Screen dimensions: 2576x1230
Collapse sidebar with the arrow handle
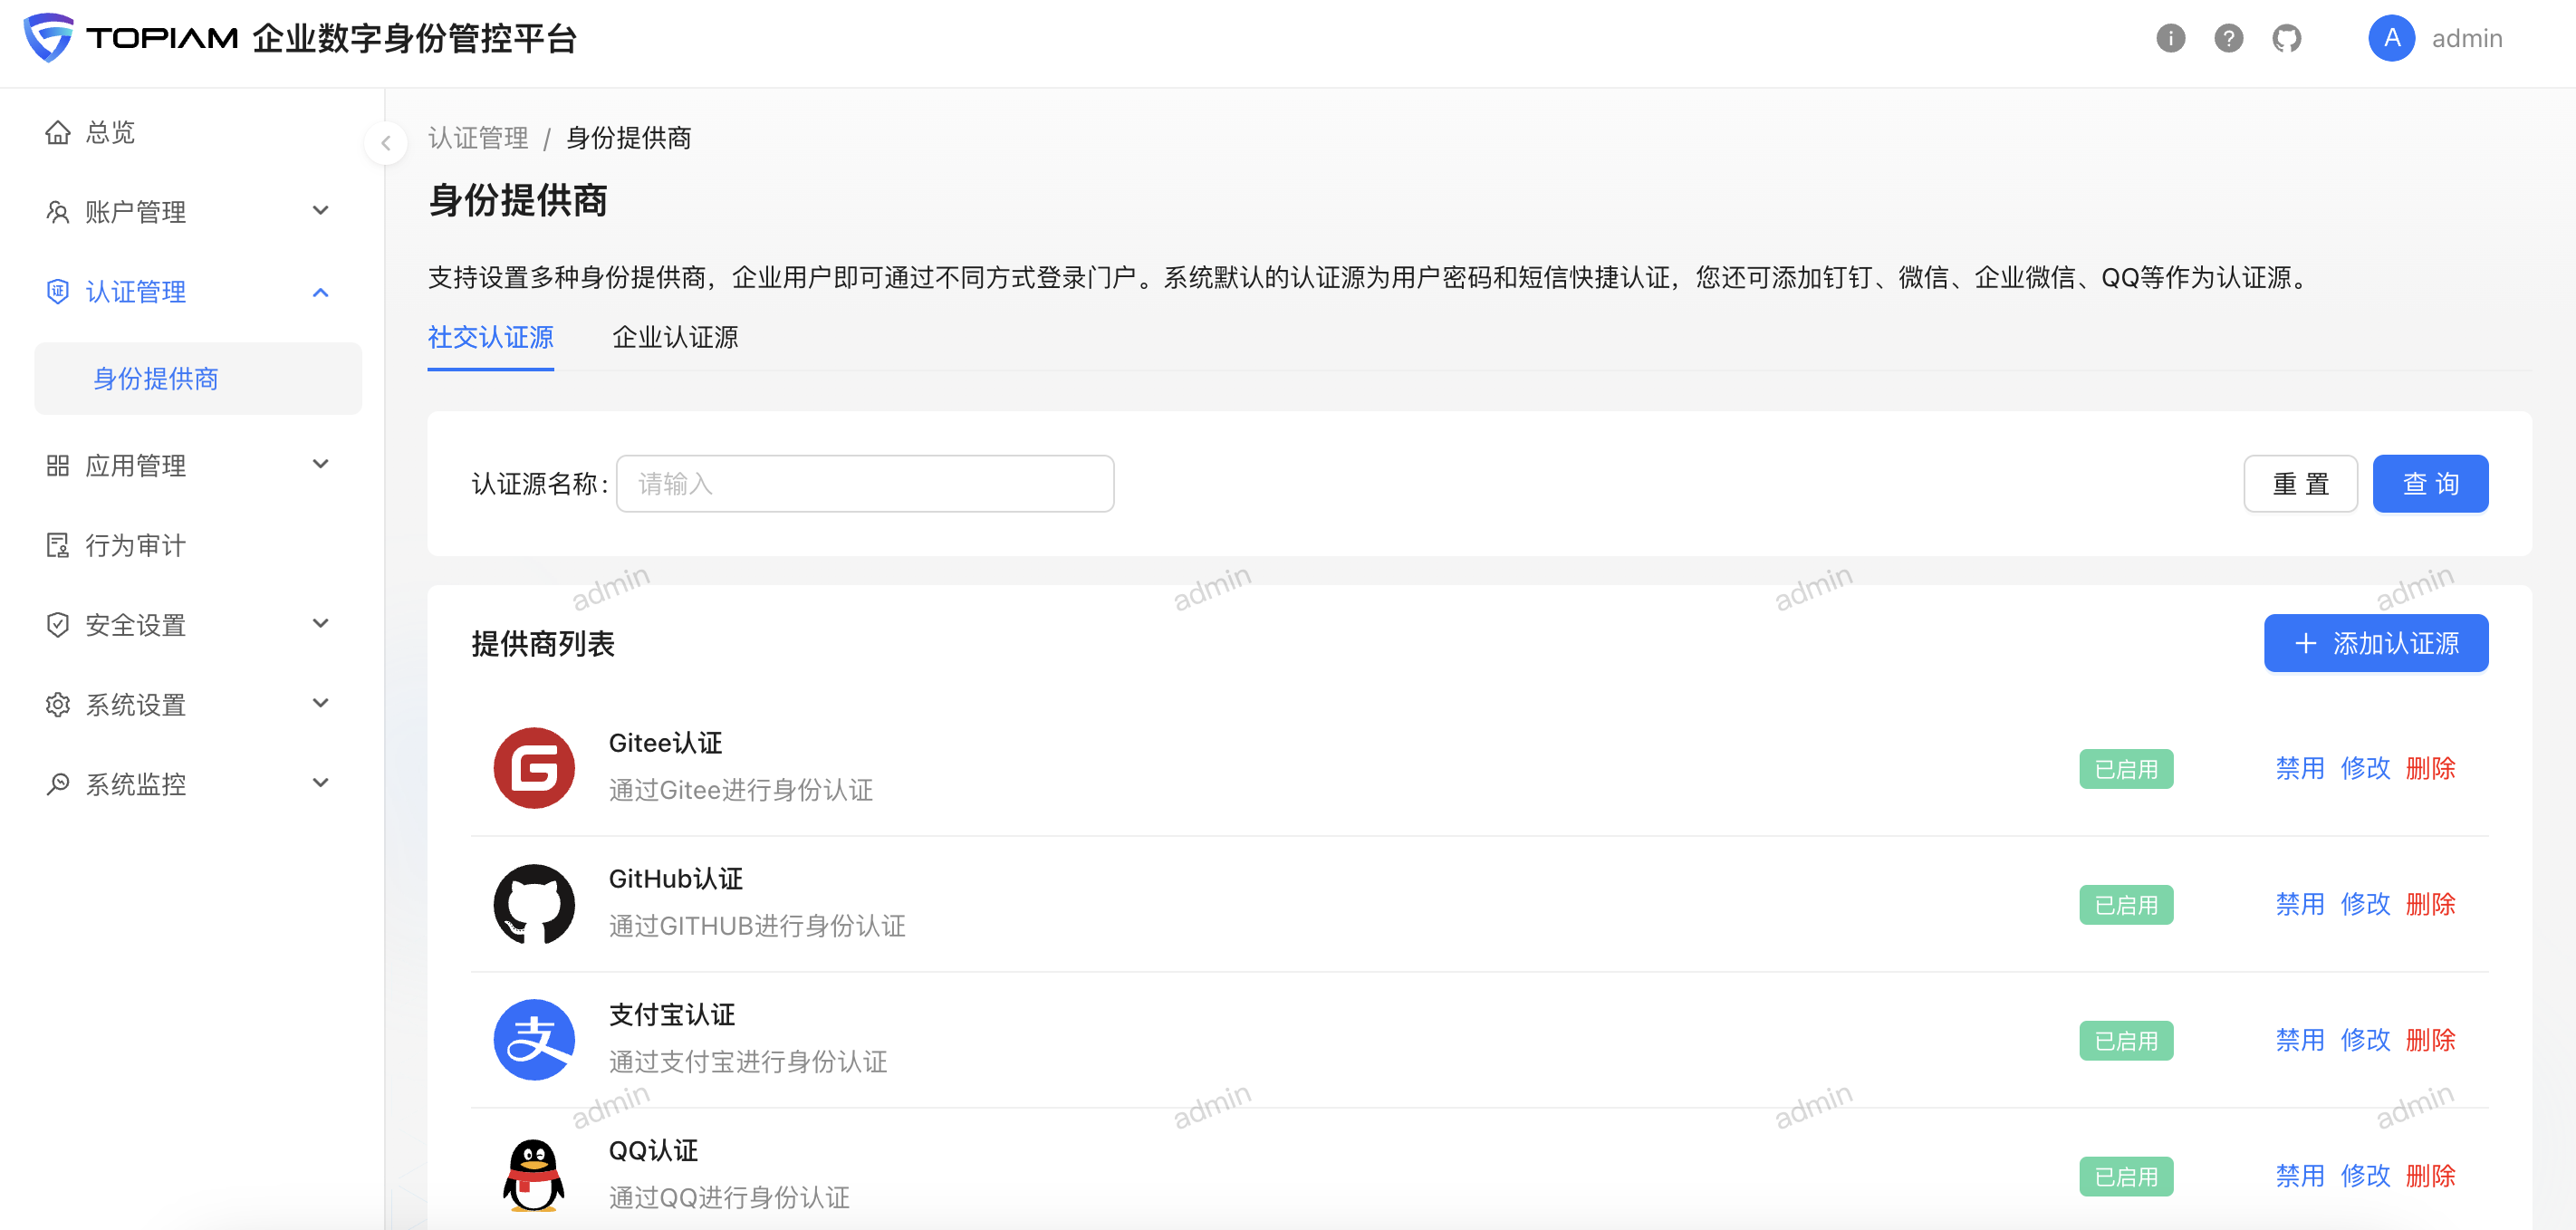pos(386,143)
